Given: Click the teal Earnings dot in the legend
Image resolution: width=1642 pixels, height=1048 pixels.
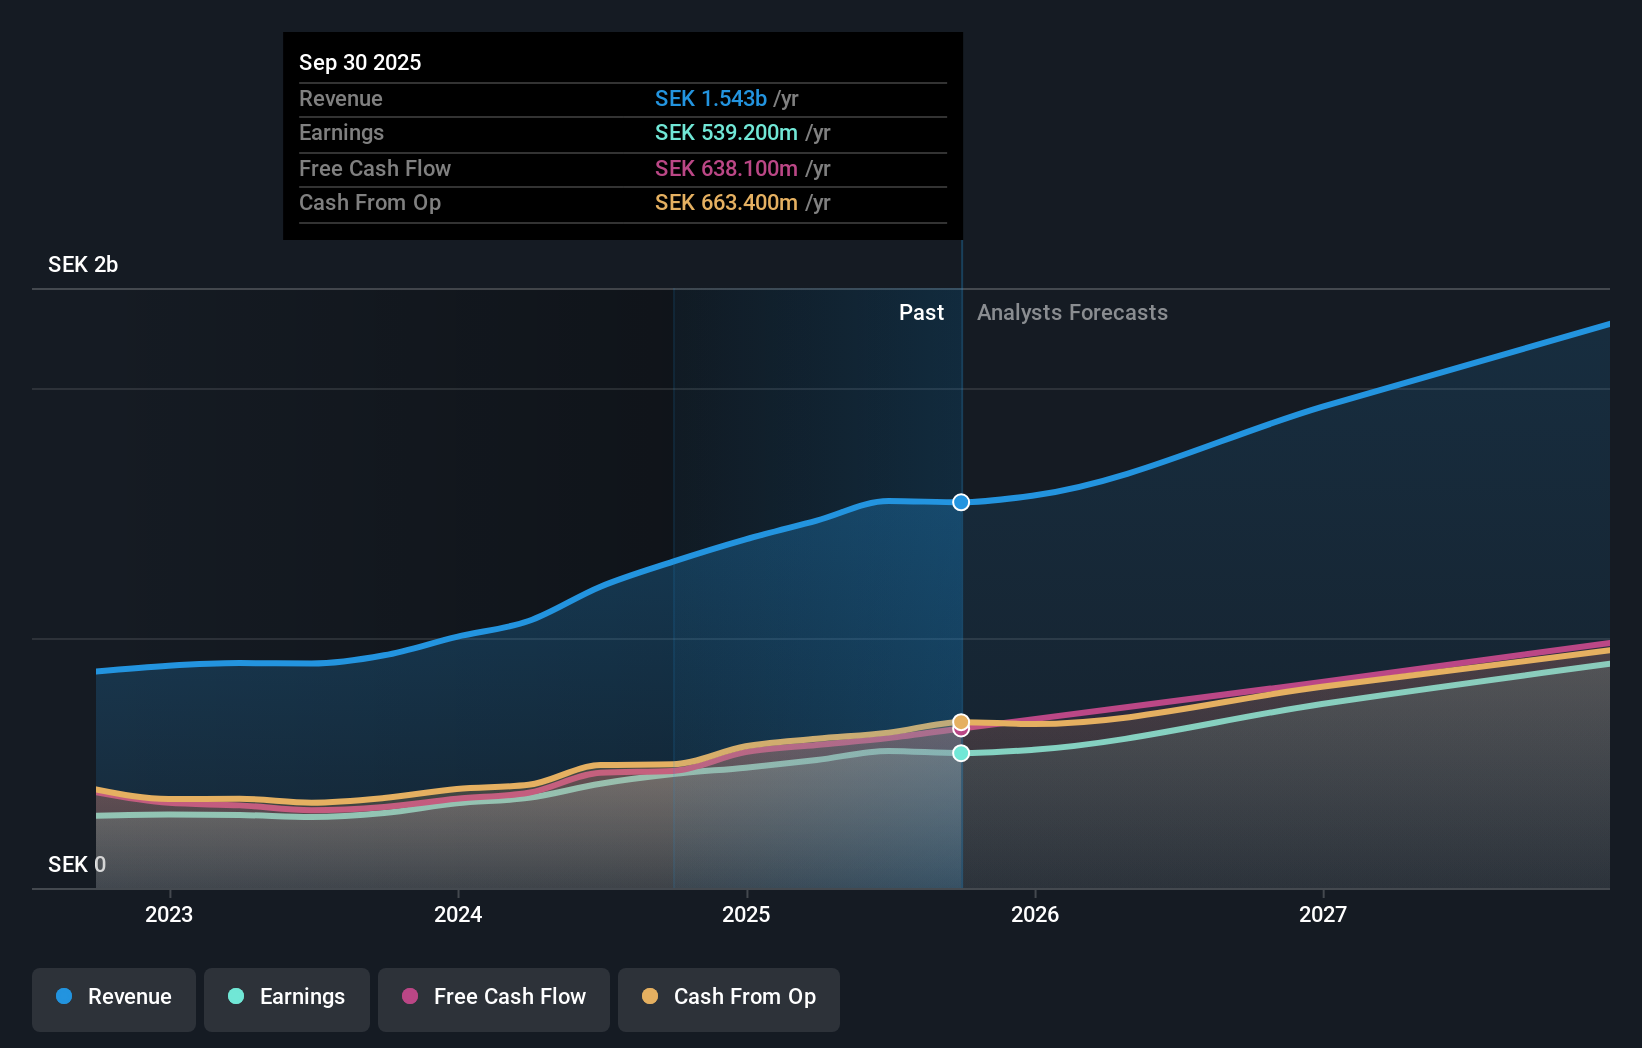Looking at the screenshot, I should point(234,997).
